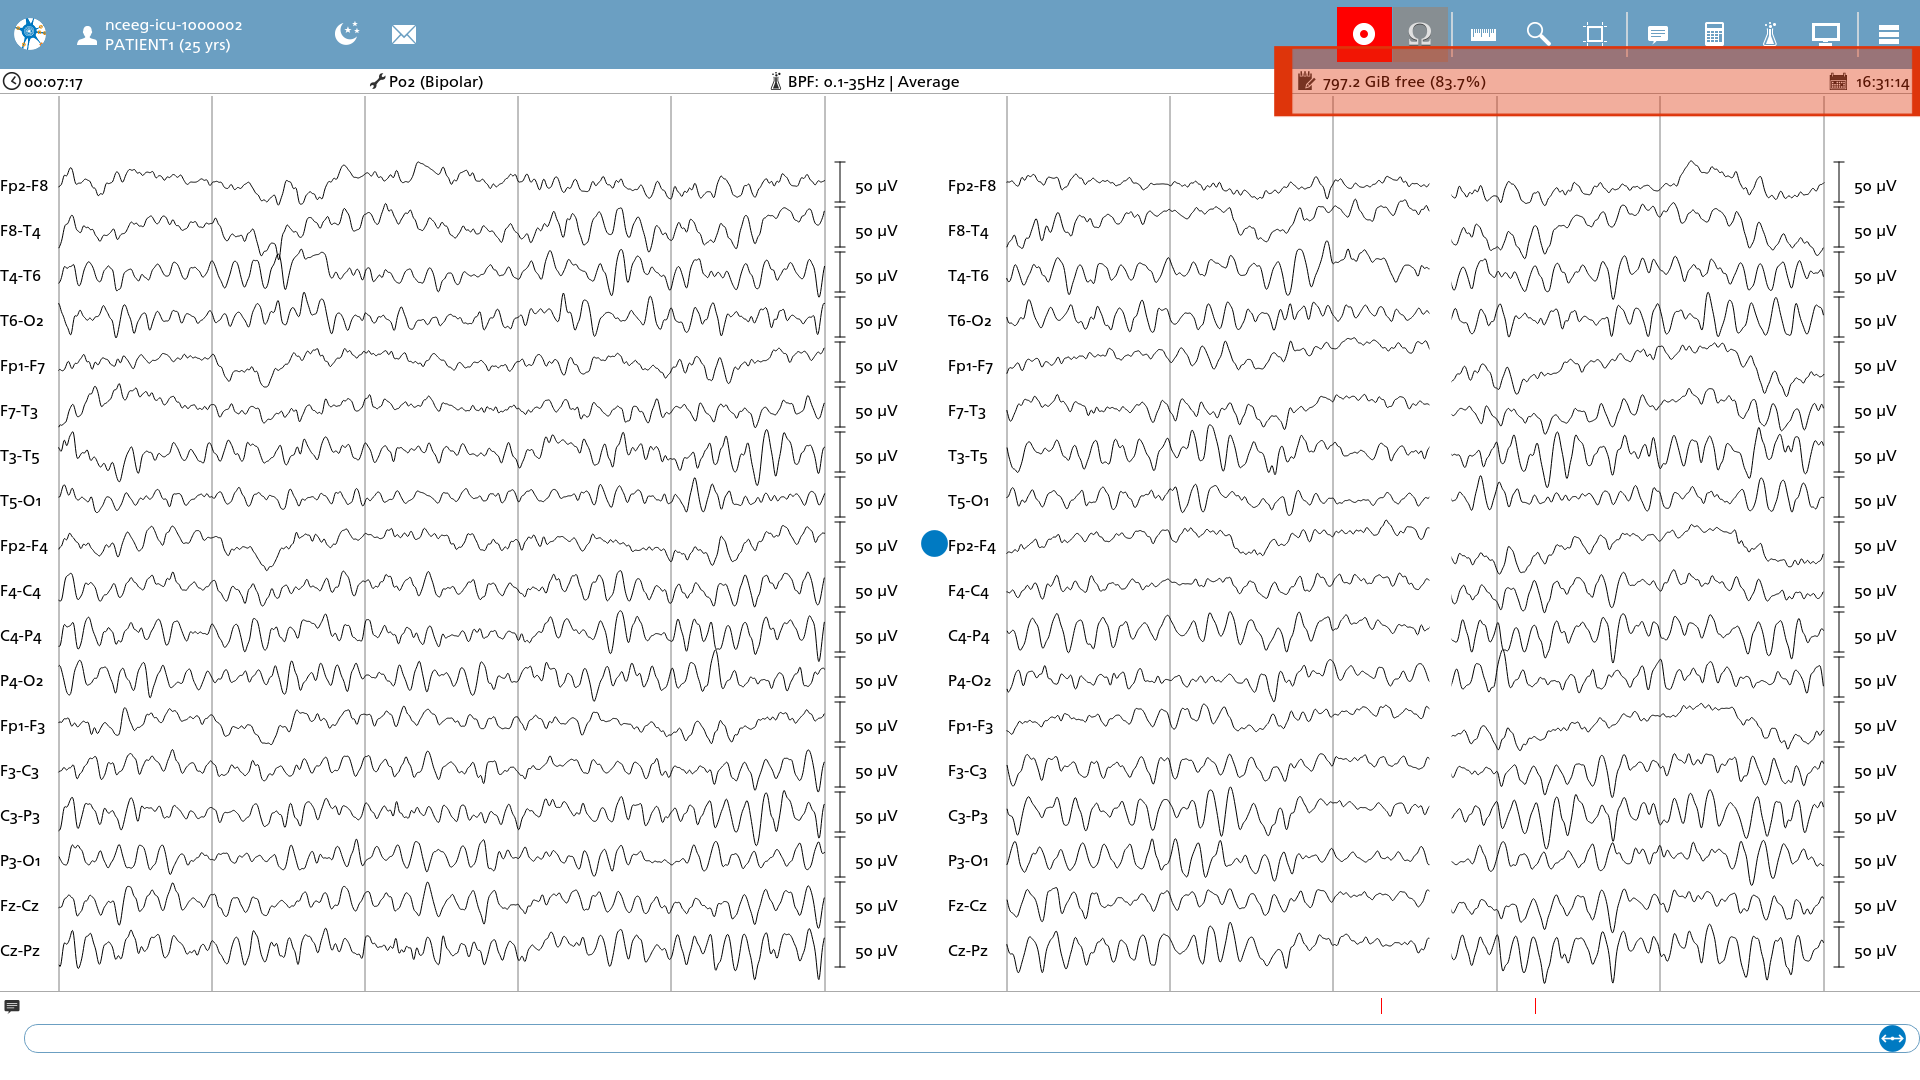
Task: Open the messages envelope icon
Action: click(404, 35)
